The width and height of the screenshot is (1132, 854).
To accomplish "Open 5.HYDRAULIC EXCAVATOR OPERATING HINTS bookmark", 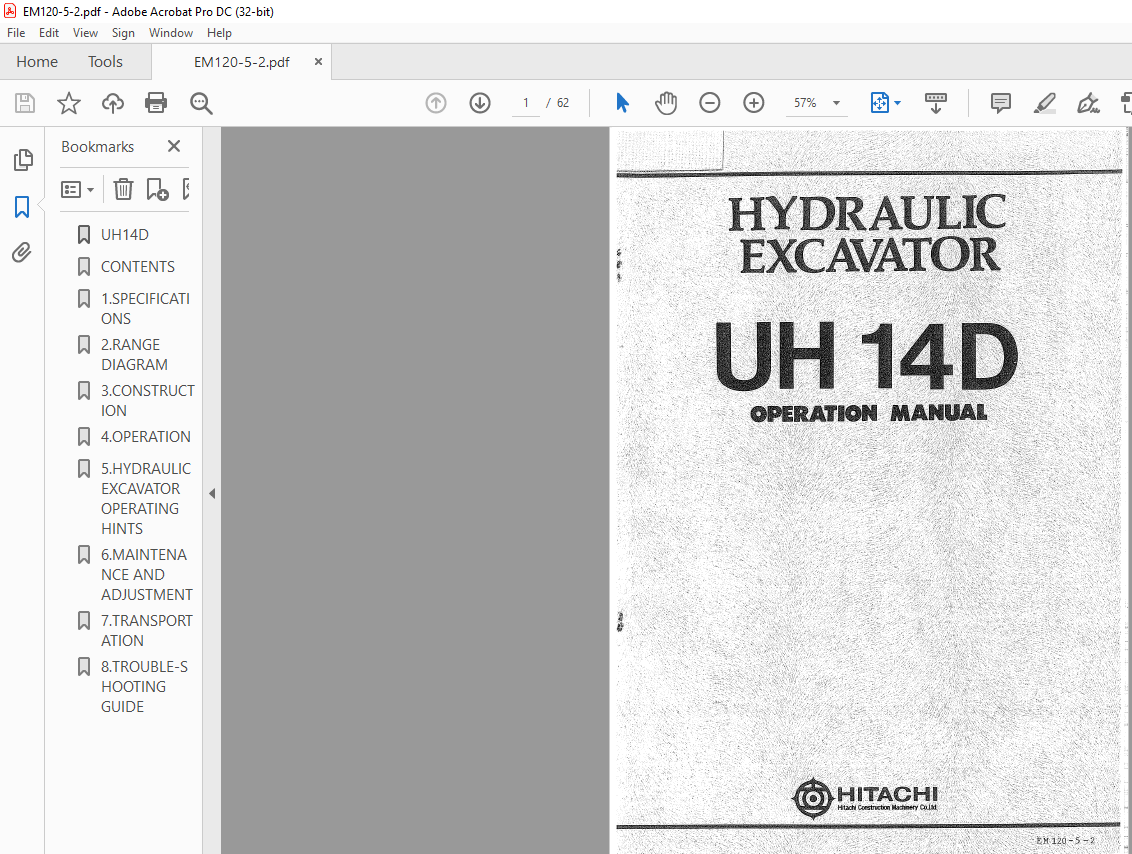I will click(146, 498).
